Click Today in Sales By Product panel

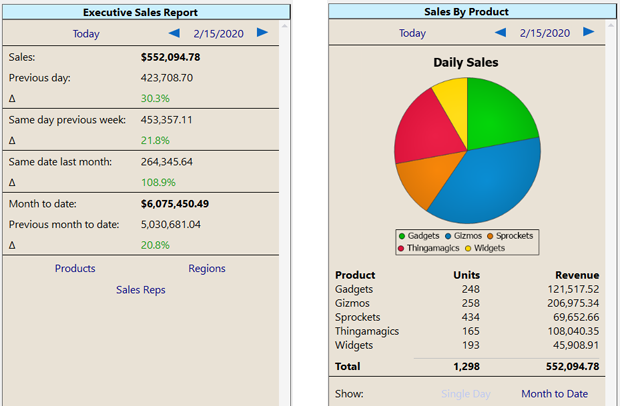click(412, 33)
